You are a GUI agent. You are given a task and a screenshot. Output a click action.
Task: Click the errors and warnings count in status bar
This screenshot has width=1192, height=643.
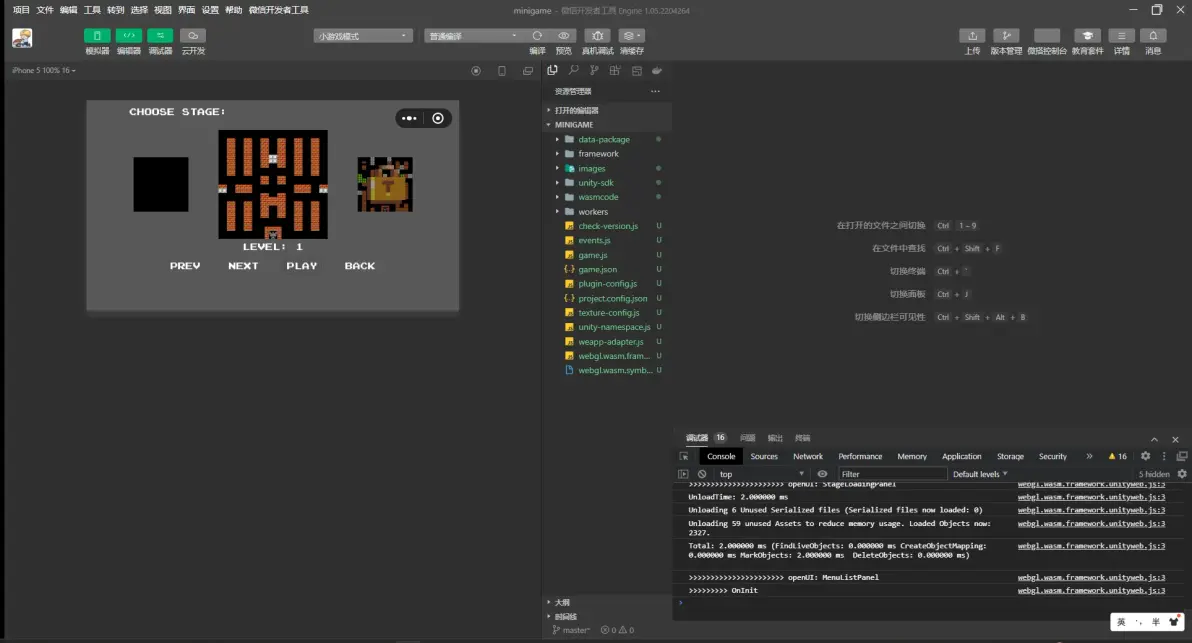point(617,630)
